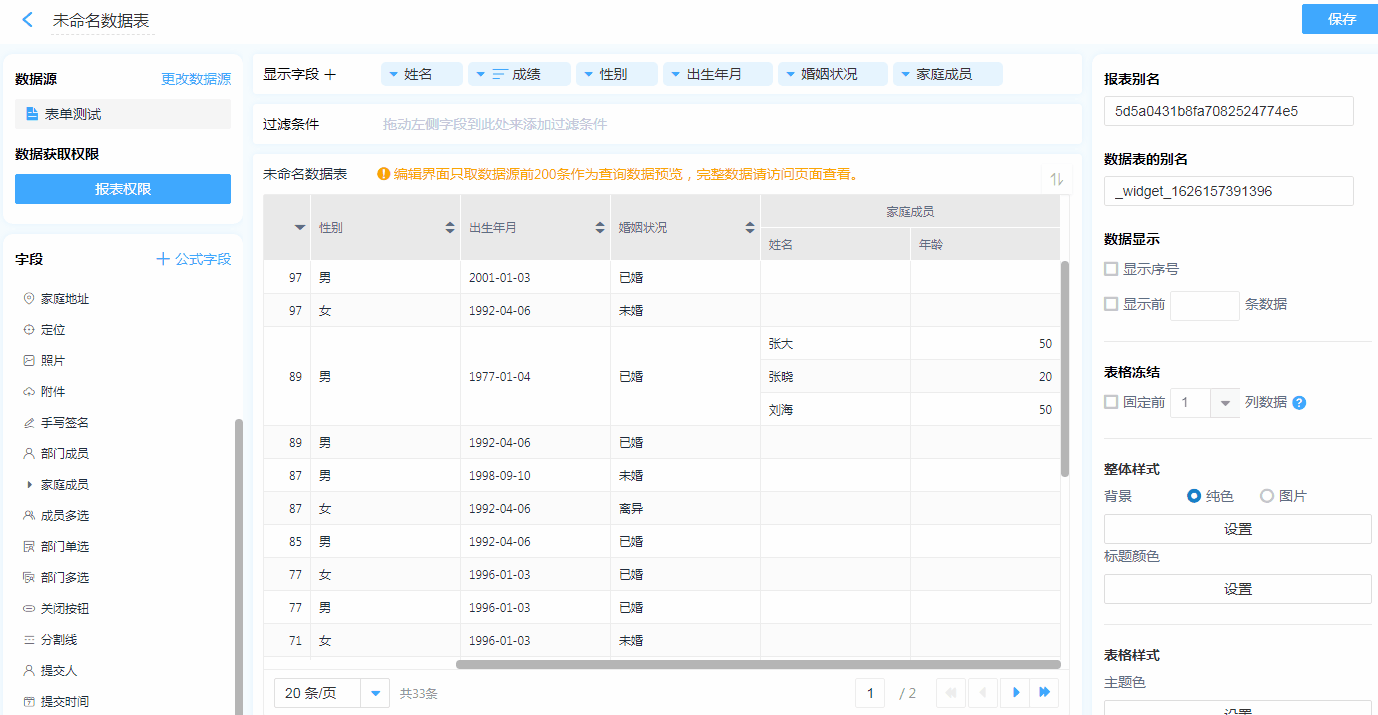1378x715 pixels.
Task: Open the freeze column count dropdown
Action: pos(1225,403)
